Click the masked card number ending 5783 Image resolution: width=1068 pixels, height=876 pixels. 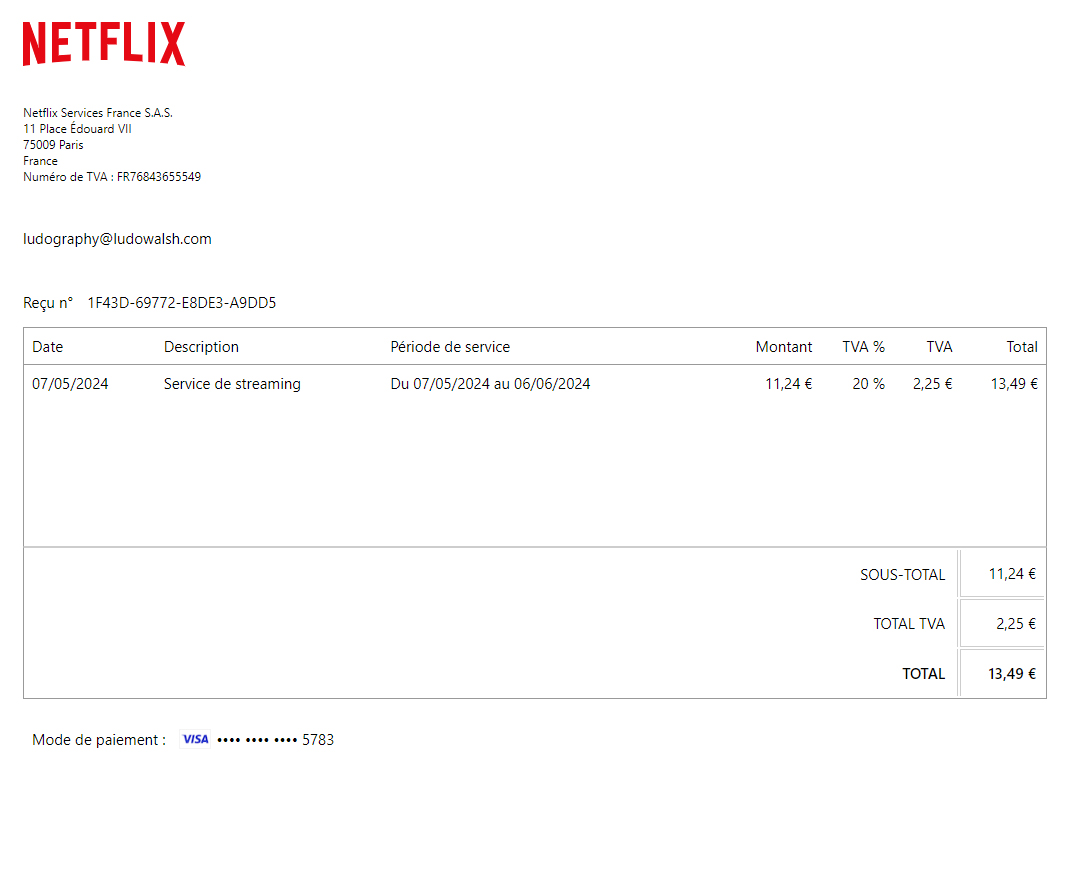click(x=275, y=740)
